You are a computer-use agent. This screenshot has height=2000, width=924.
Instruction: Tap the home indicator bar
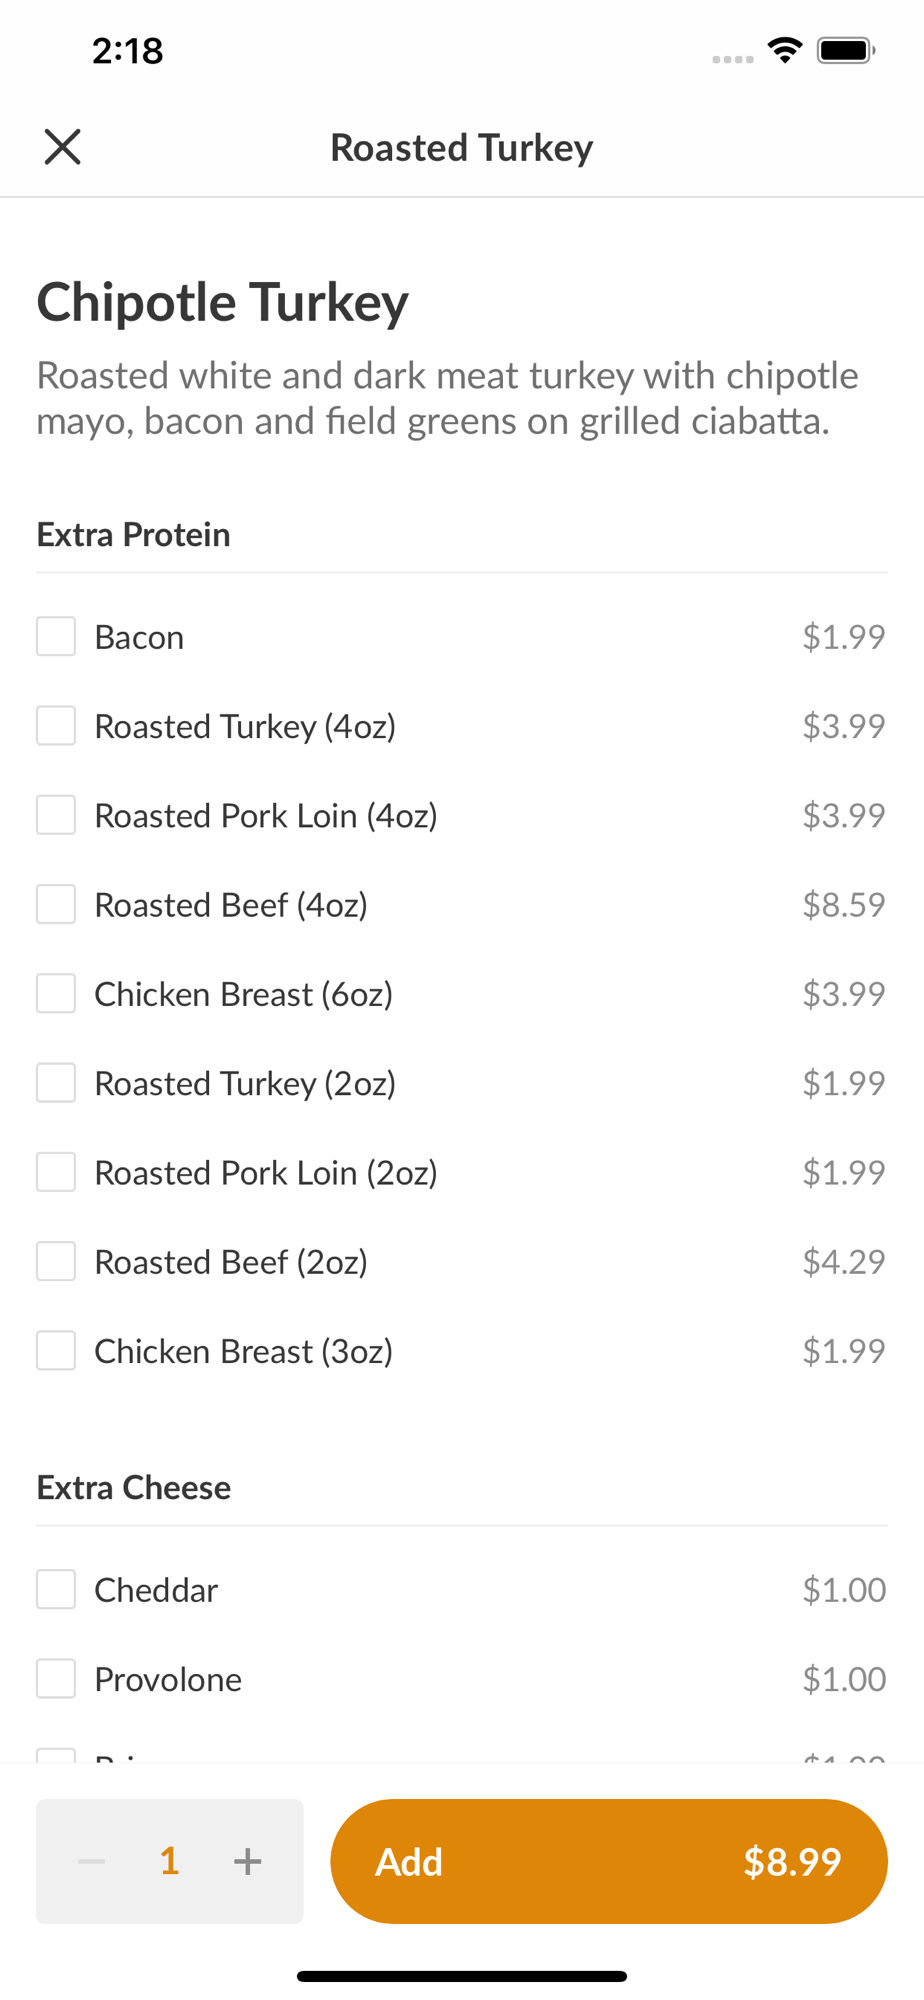(x=462, y=1976)
